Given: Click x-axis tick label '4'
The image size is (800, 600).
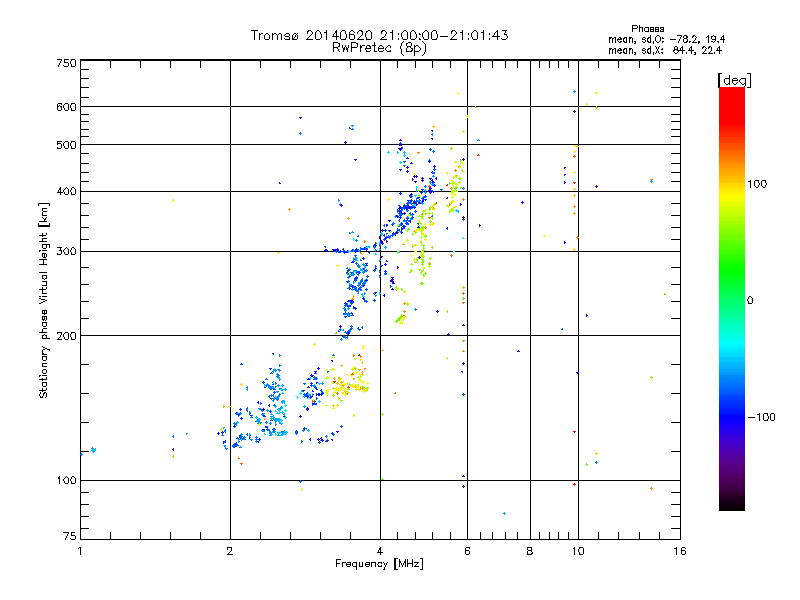Looking at the screenshot, I should 380,551.
